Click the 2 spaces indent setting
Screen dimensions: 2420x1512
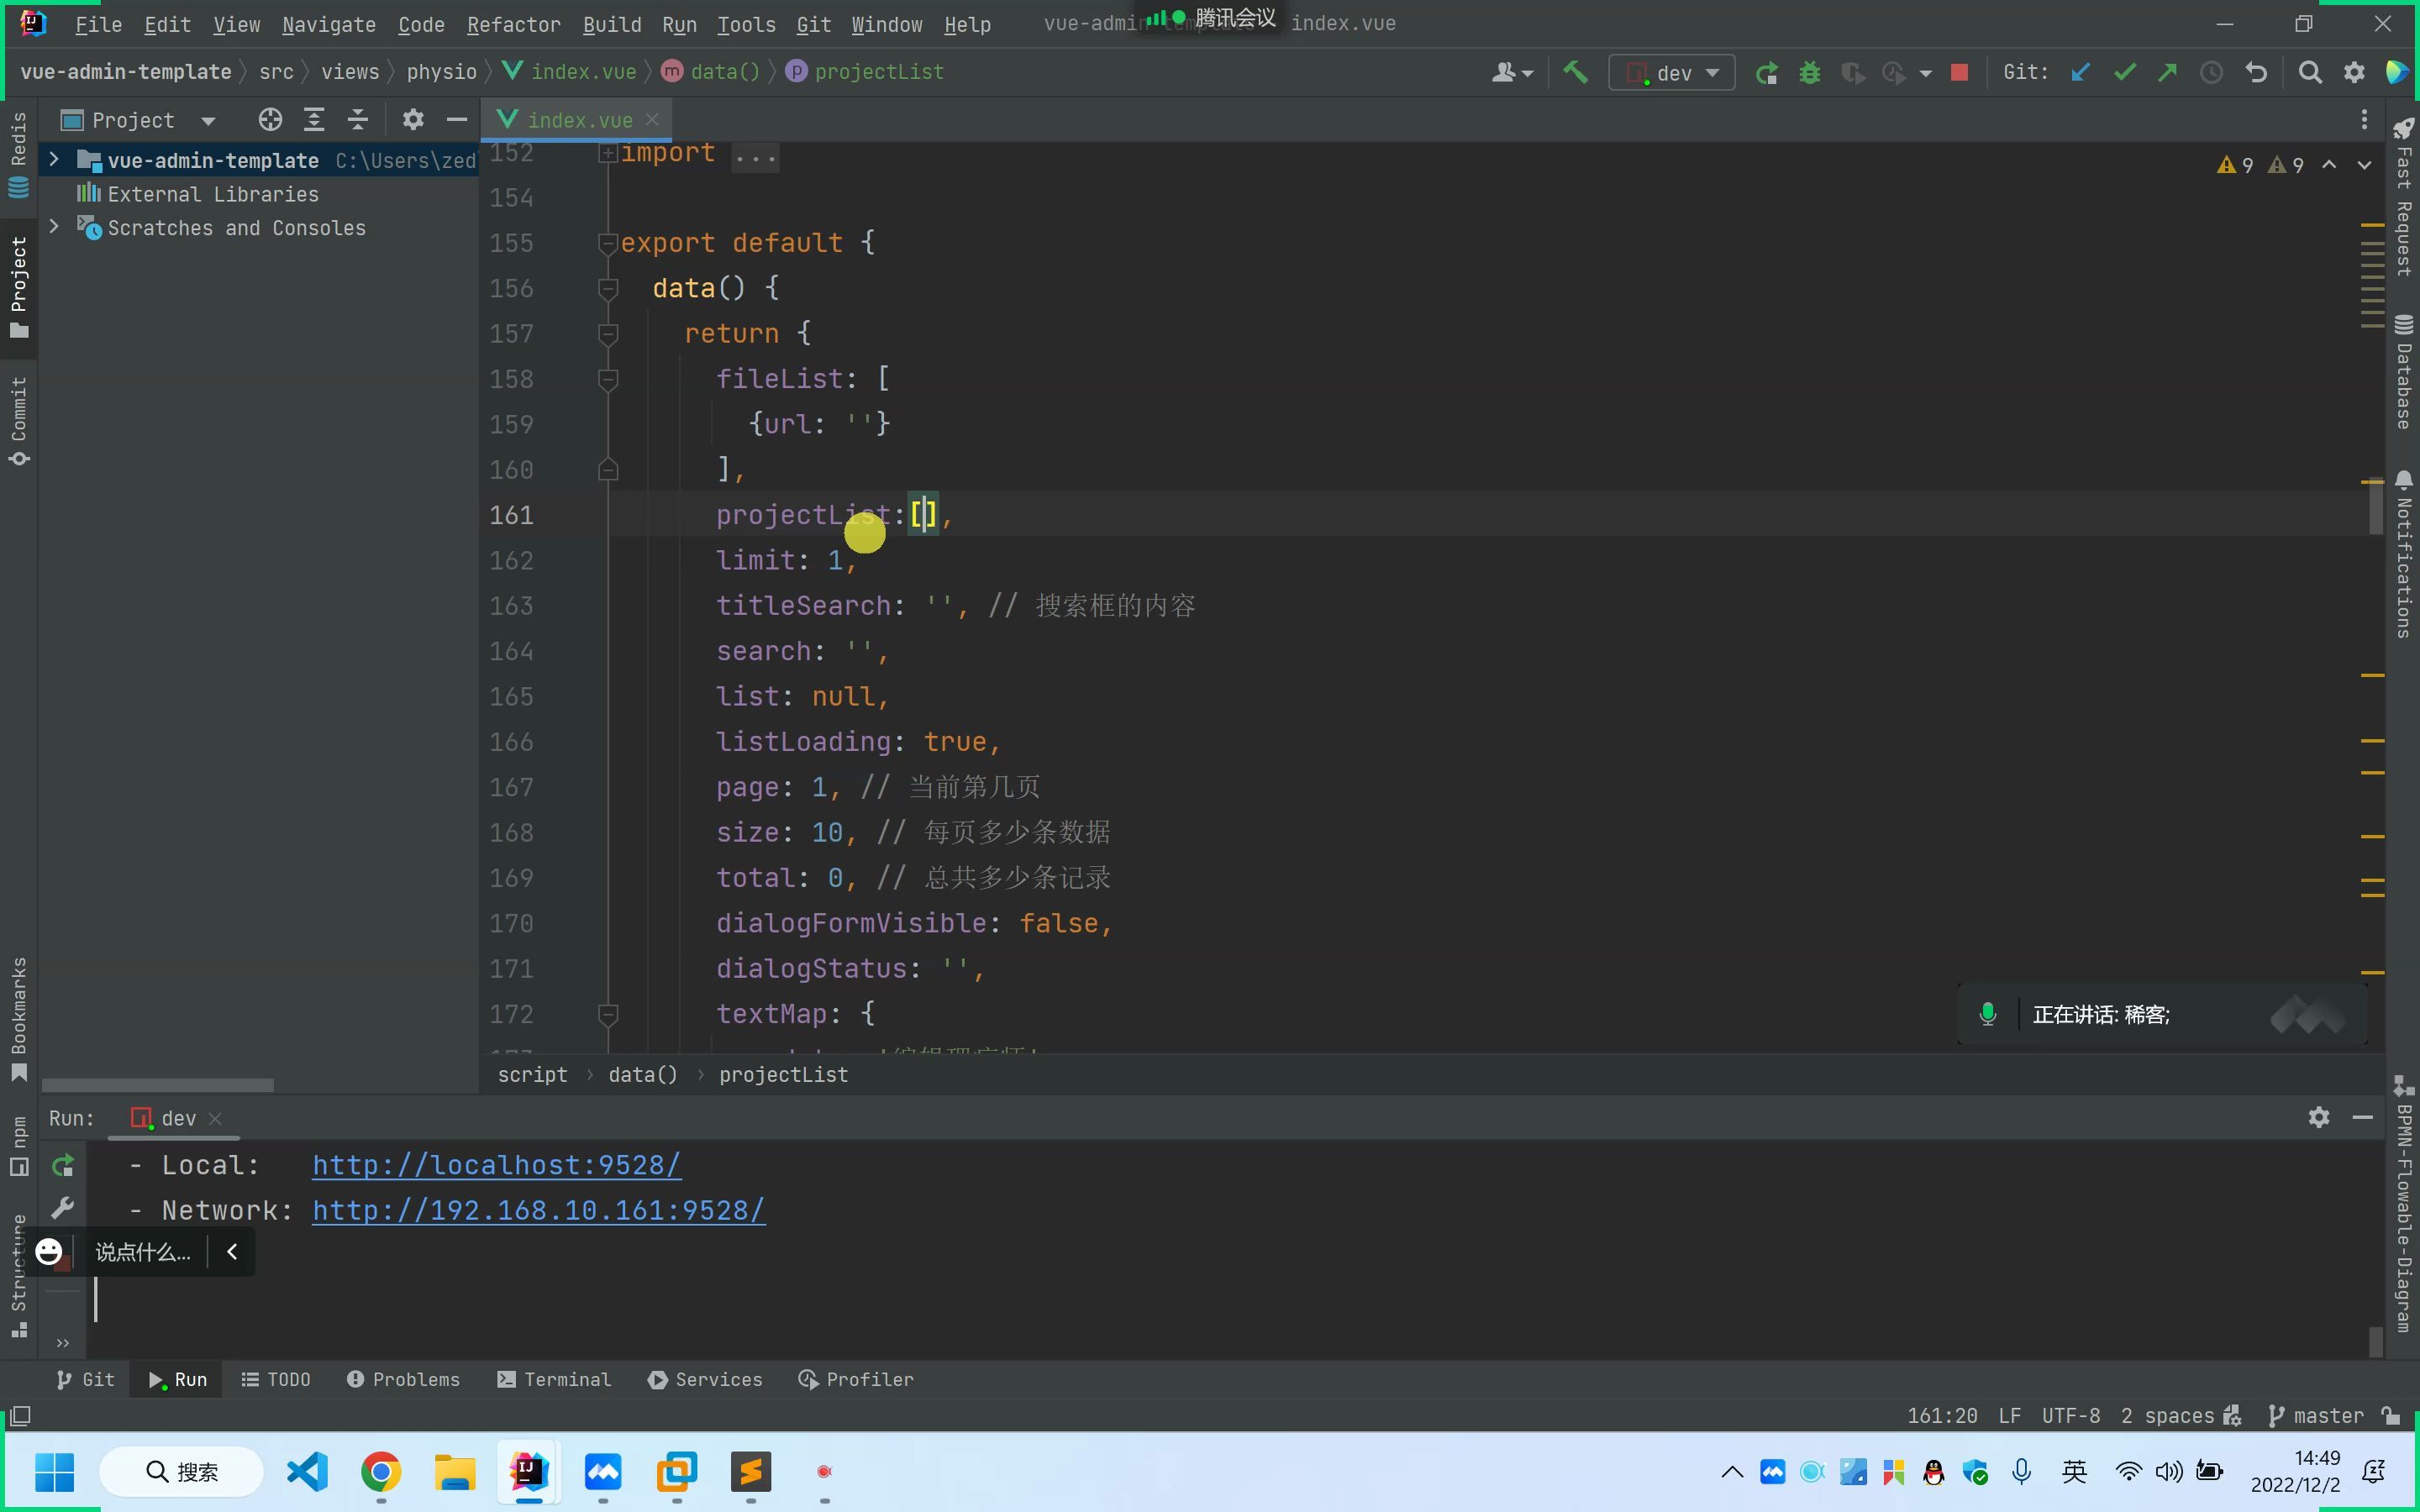[2167, 1415]
